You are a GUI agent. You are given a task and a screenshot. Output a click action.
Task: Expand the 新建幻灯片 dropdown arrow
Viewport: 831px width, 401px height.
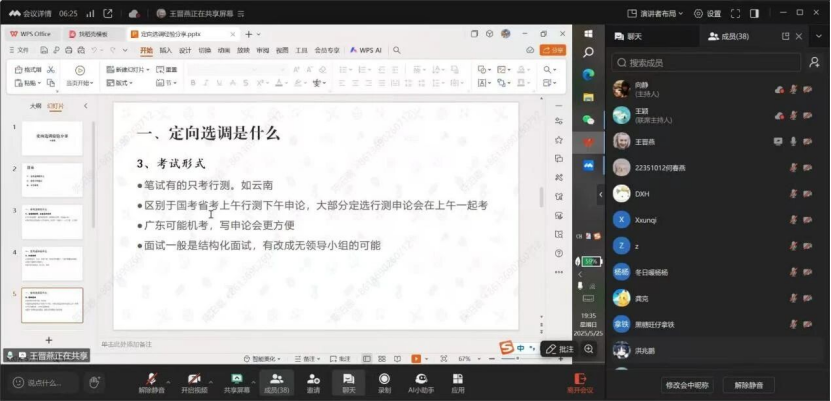(x=148, y=70)
